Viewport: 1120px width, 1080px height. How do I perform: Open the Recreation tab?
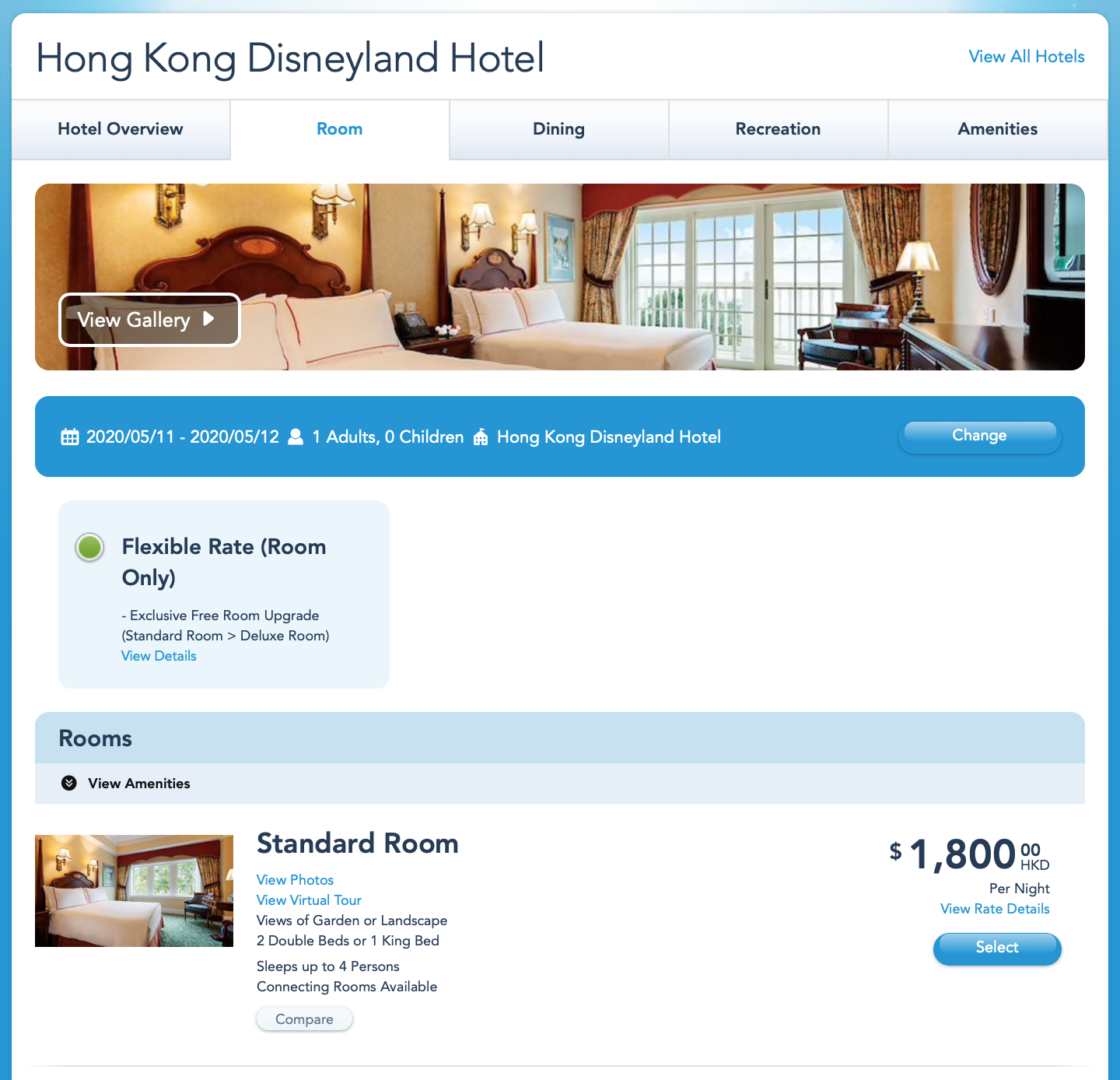coord(778,129)
